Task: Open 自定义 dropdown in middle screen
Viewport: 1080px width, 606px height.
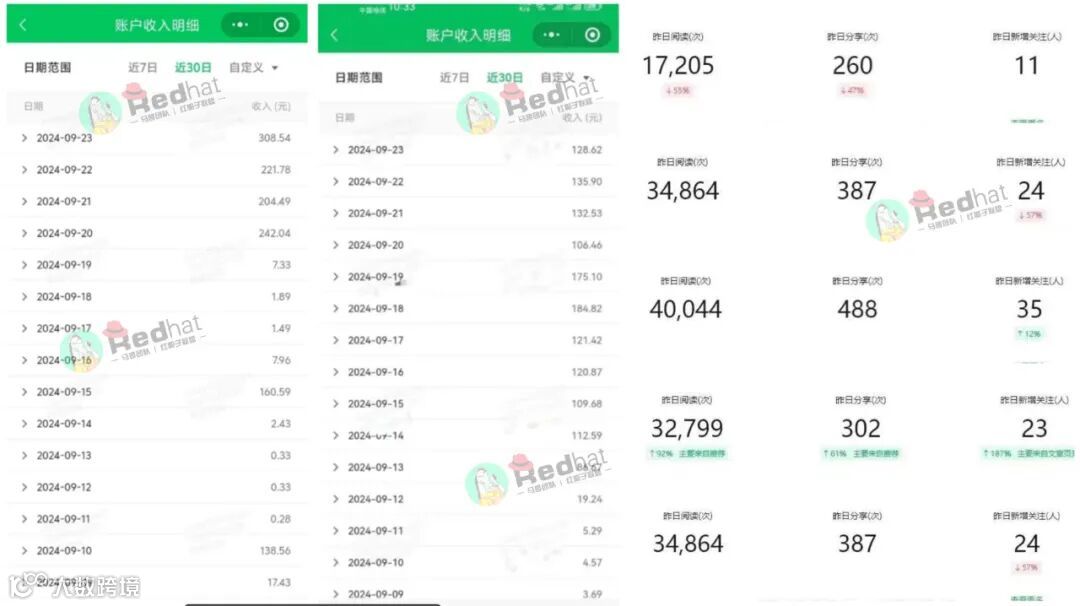Action: (565, 78)
